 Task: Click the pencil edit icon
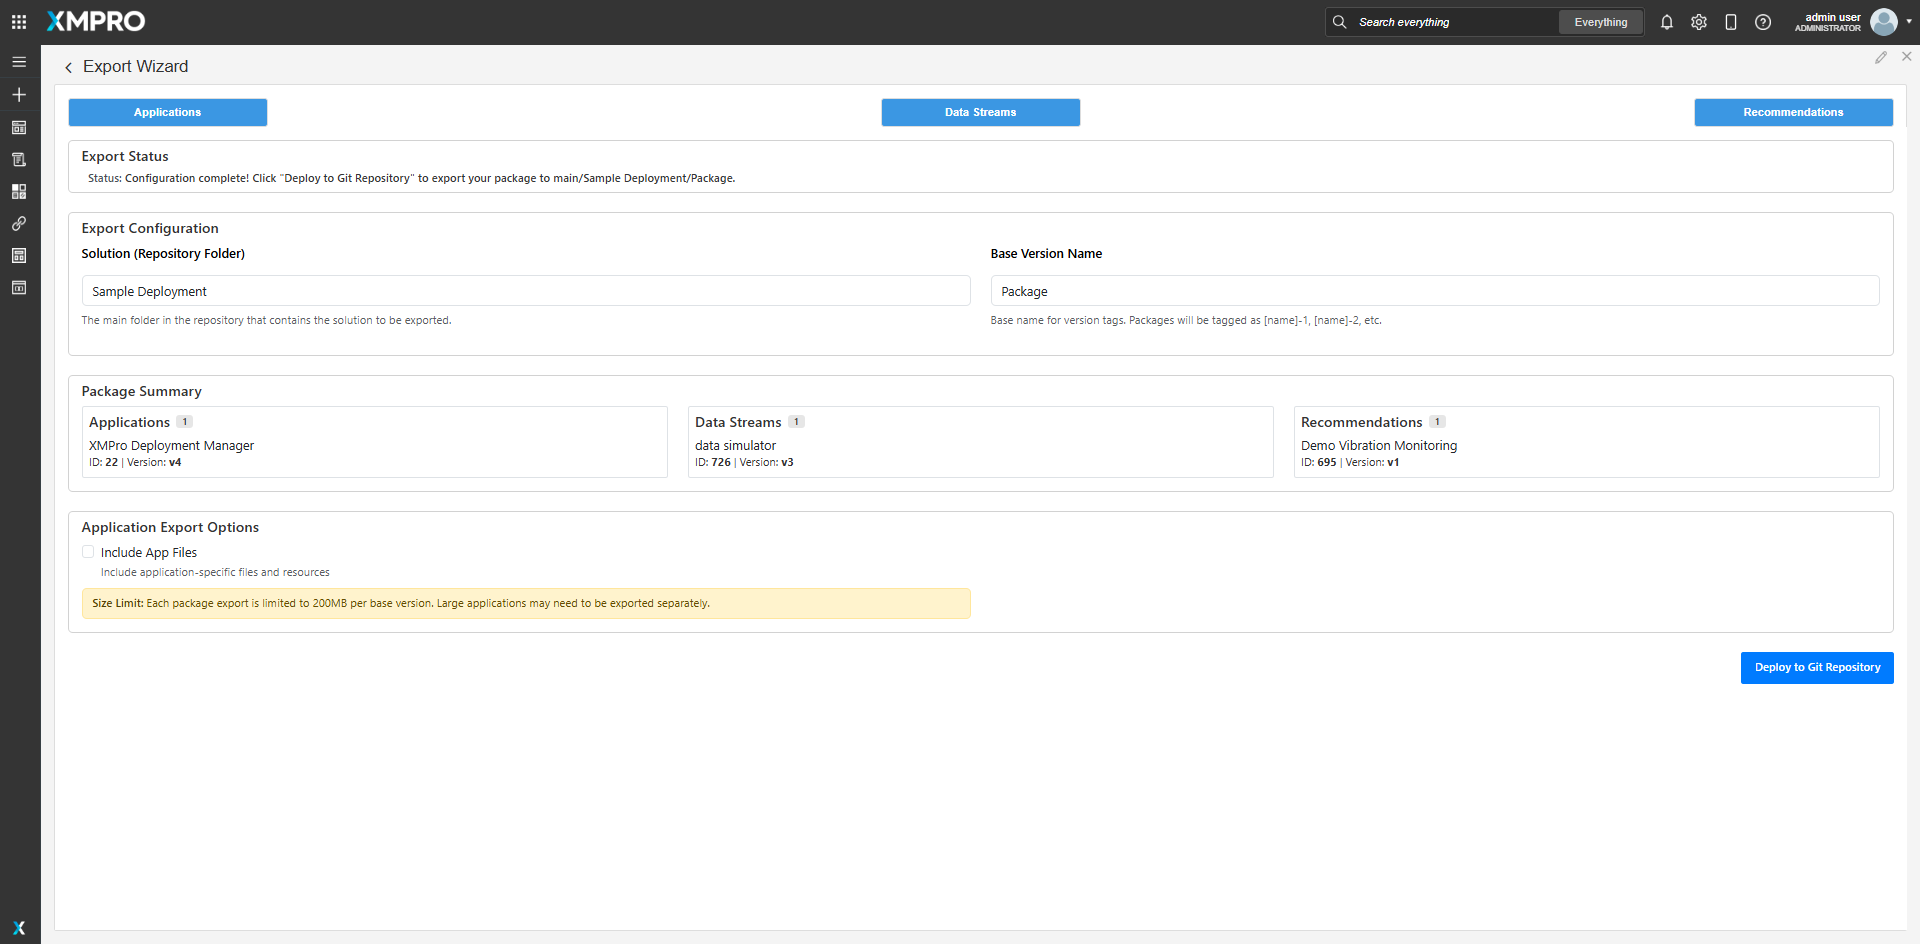click(1881, 58)
